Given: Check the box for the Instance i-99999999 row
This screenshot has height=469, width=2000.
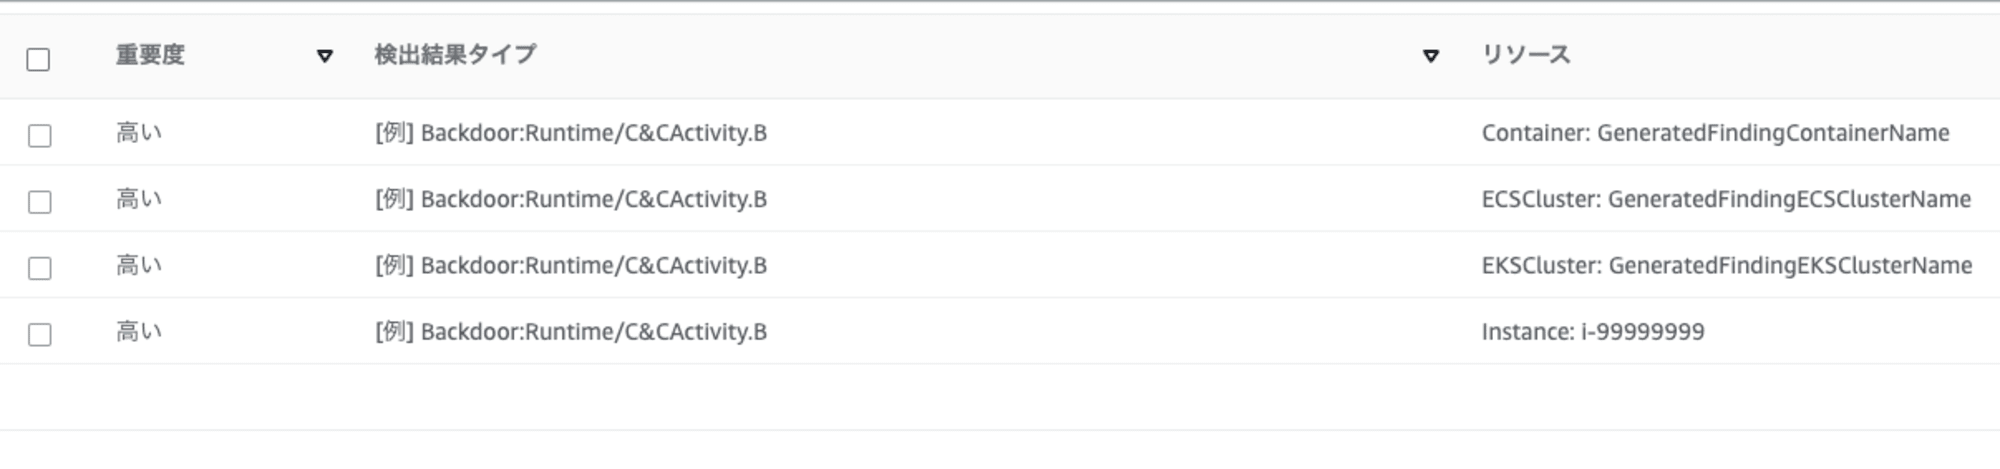Looking at the screenshot, I should [x=39, y=334].
